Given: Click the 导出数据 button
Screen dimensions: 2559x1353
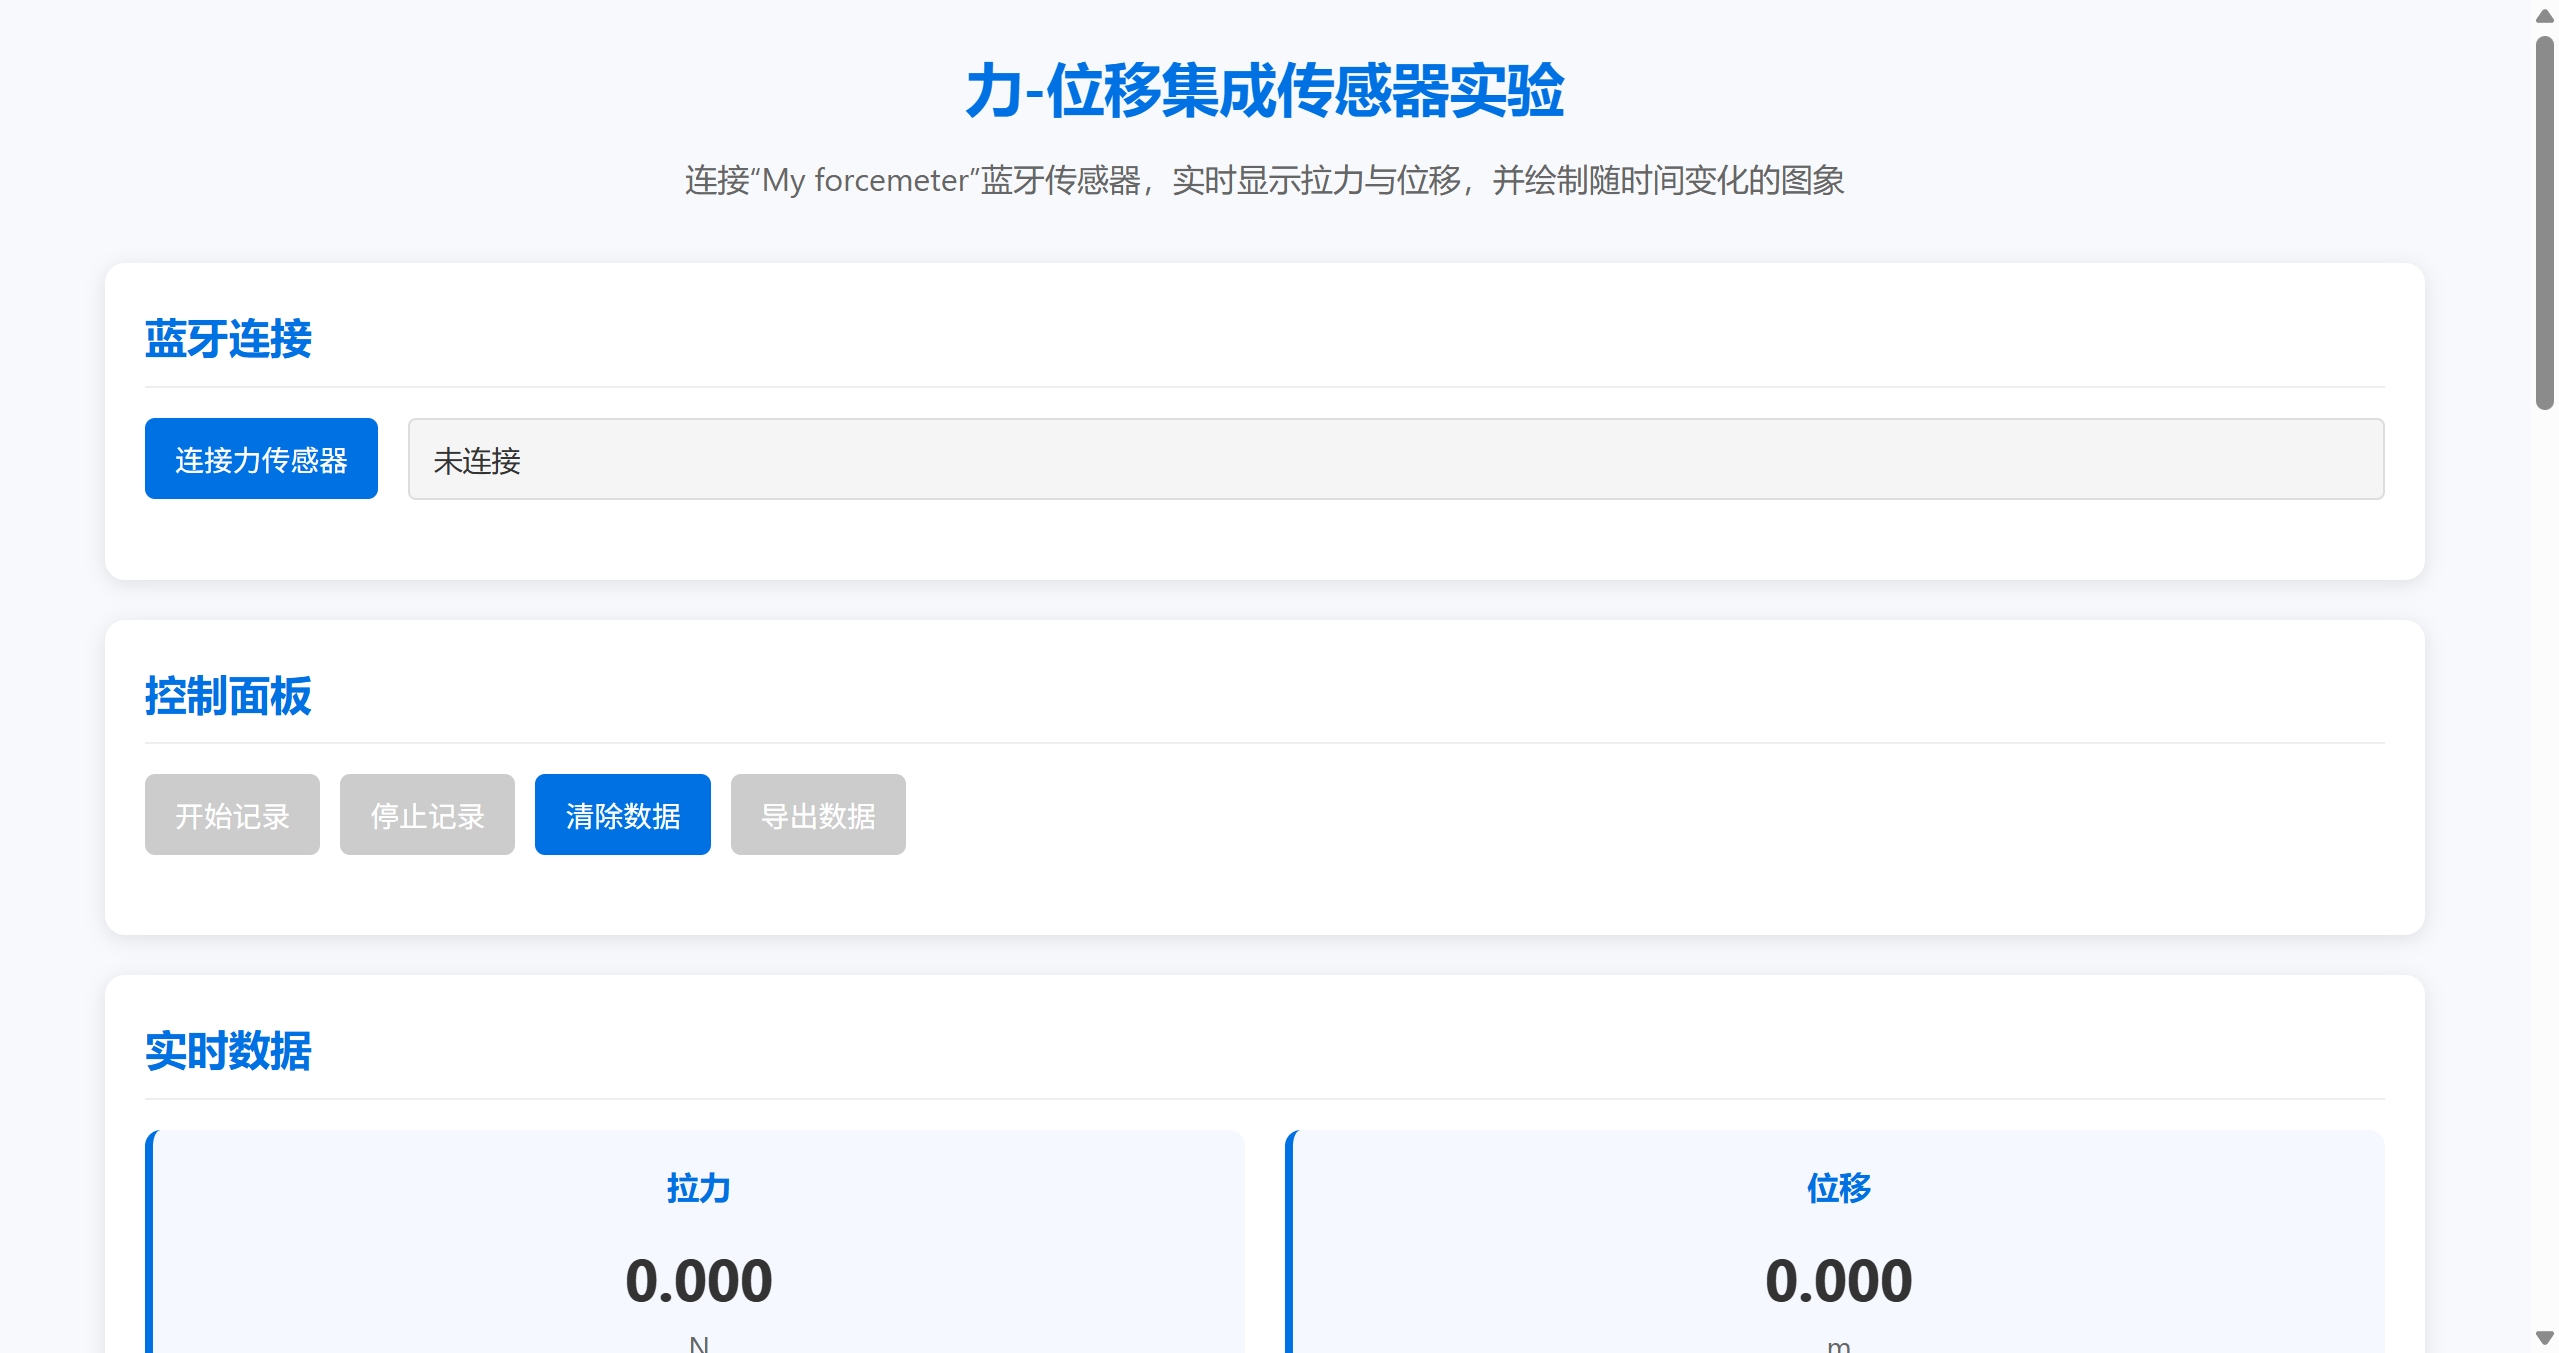Looking at the screenshot, I should 817,814.
